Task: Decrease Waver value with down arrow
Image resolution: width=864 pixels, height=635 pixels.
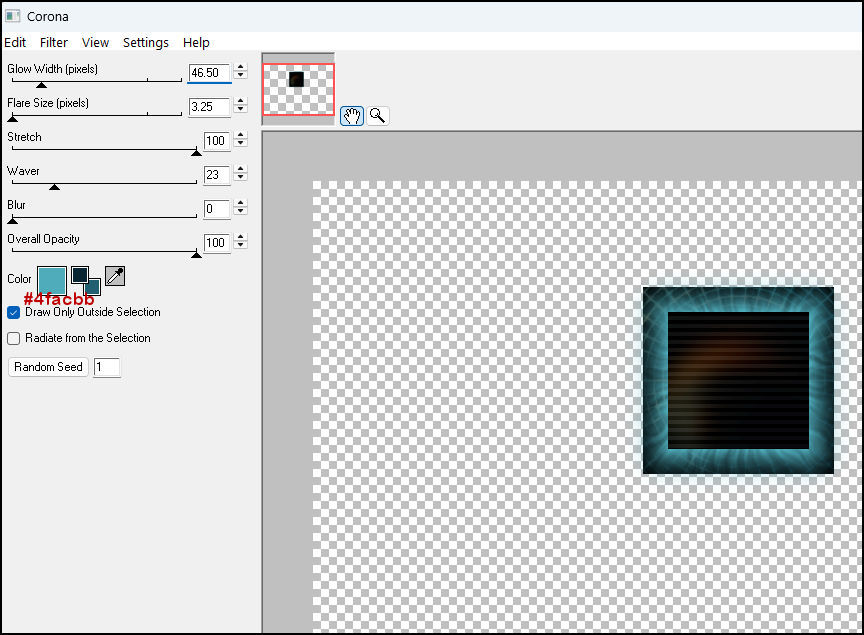Action: pos(240,179)
